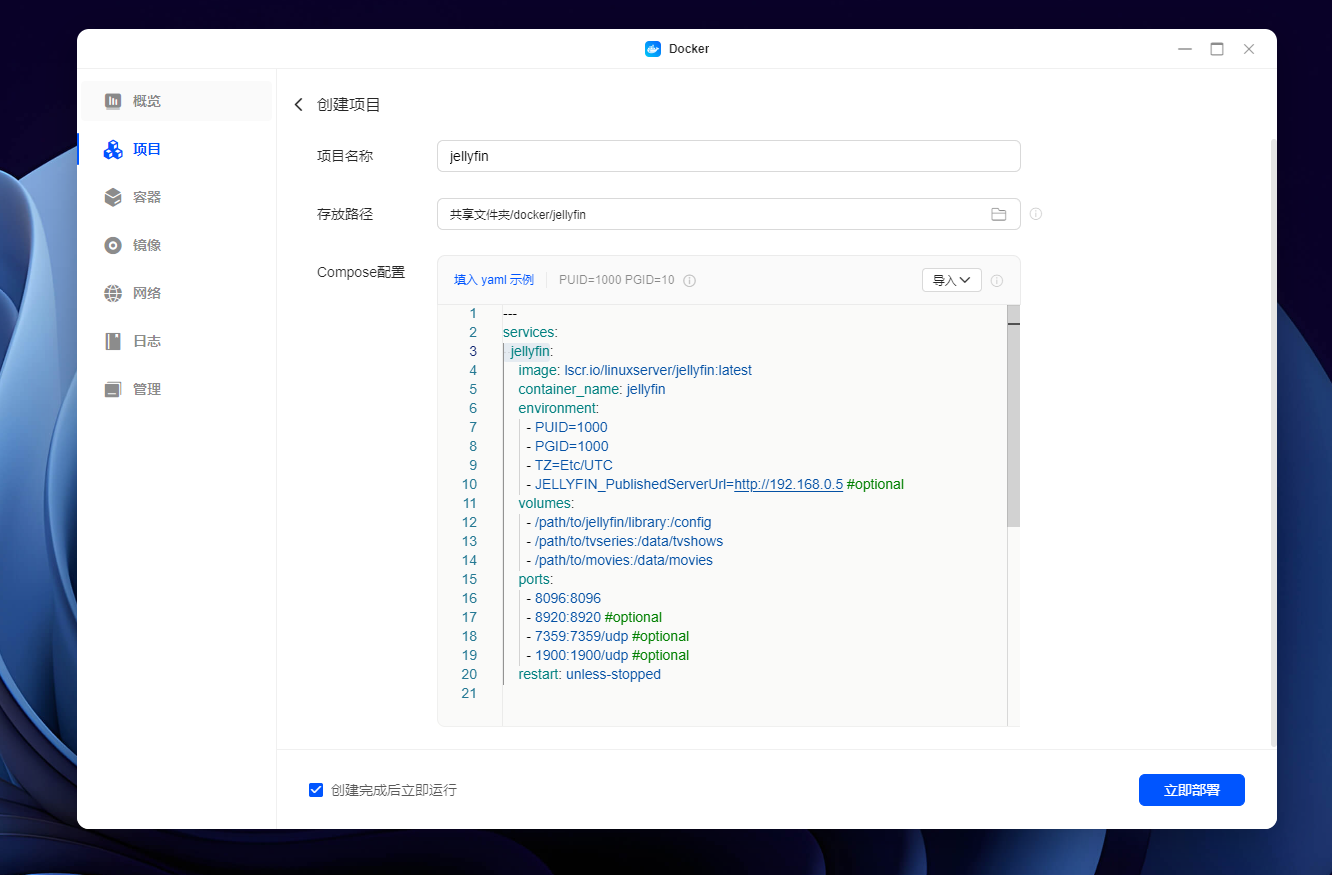1332x875 pixels.
Task: Click the 'environment:' line in editor
Action: [558, 408]
